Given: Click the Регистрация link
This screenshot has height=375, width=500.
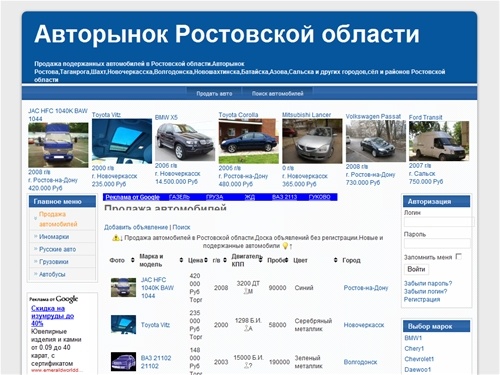Looking at the screenshot, I should [422, 299].
